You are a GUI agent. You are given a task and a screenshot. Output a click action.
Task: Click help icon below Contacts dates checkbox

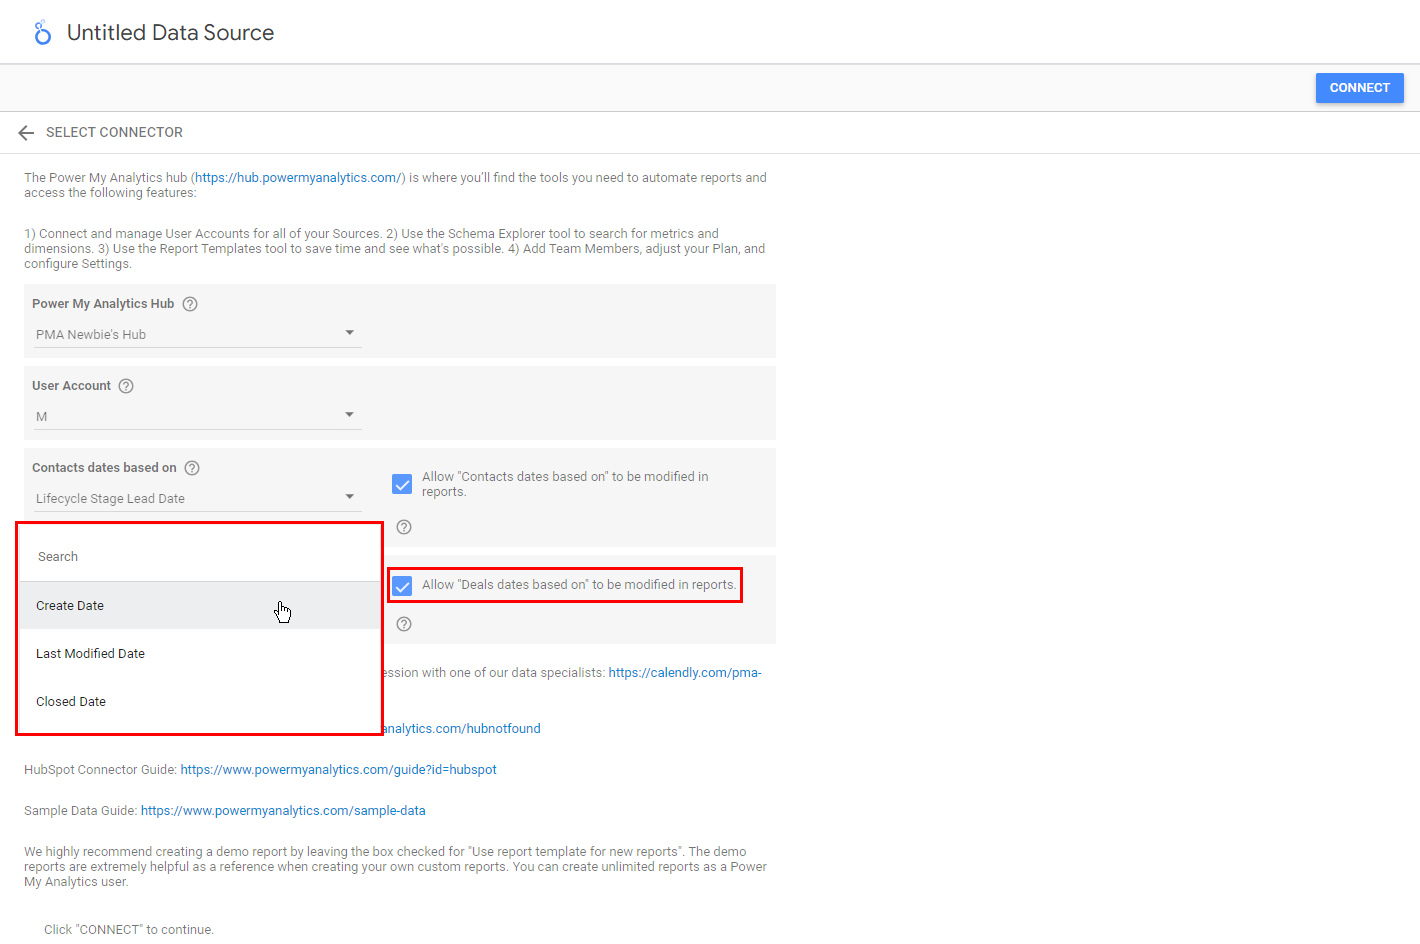pos(404,527)
